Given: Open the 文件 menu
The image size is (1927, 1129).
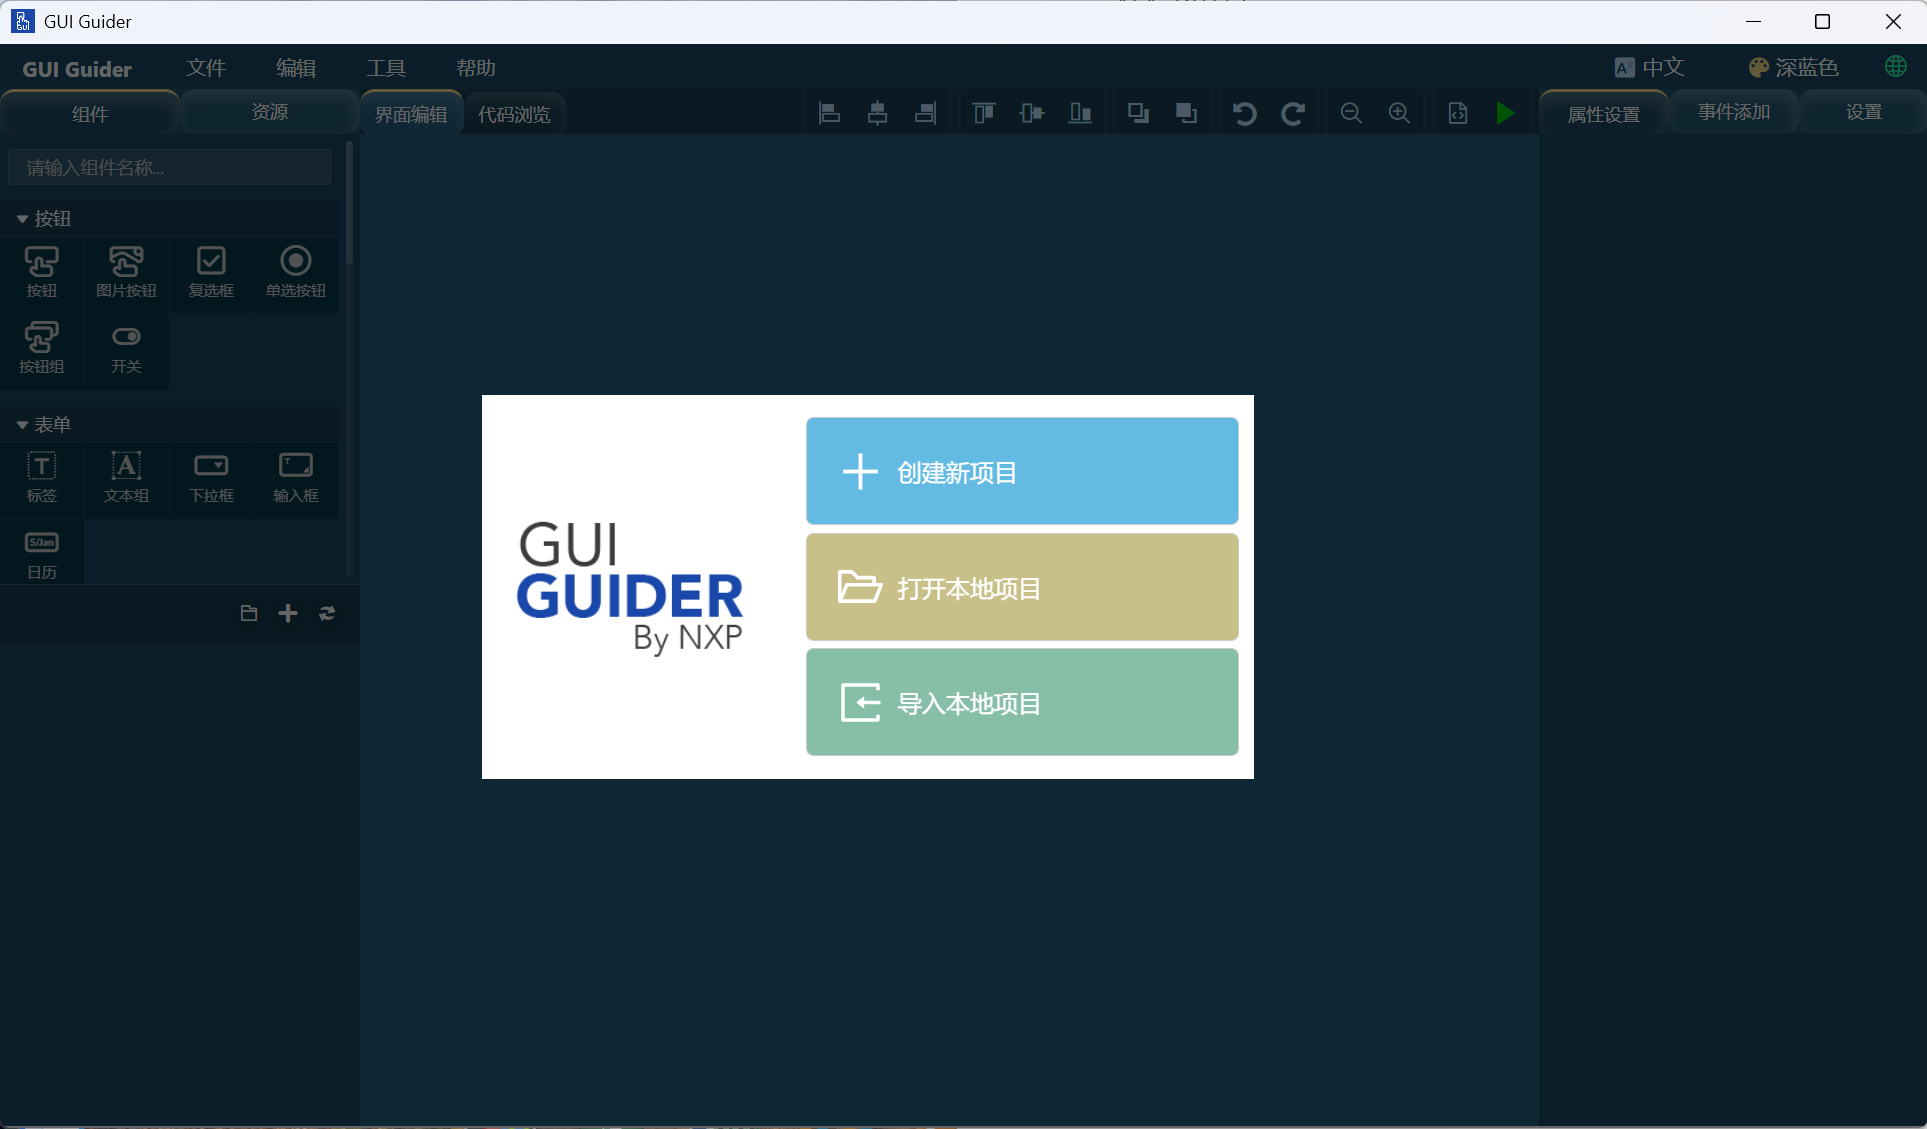Looking at the screenshot, I should point(206,67).
